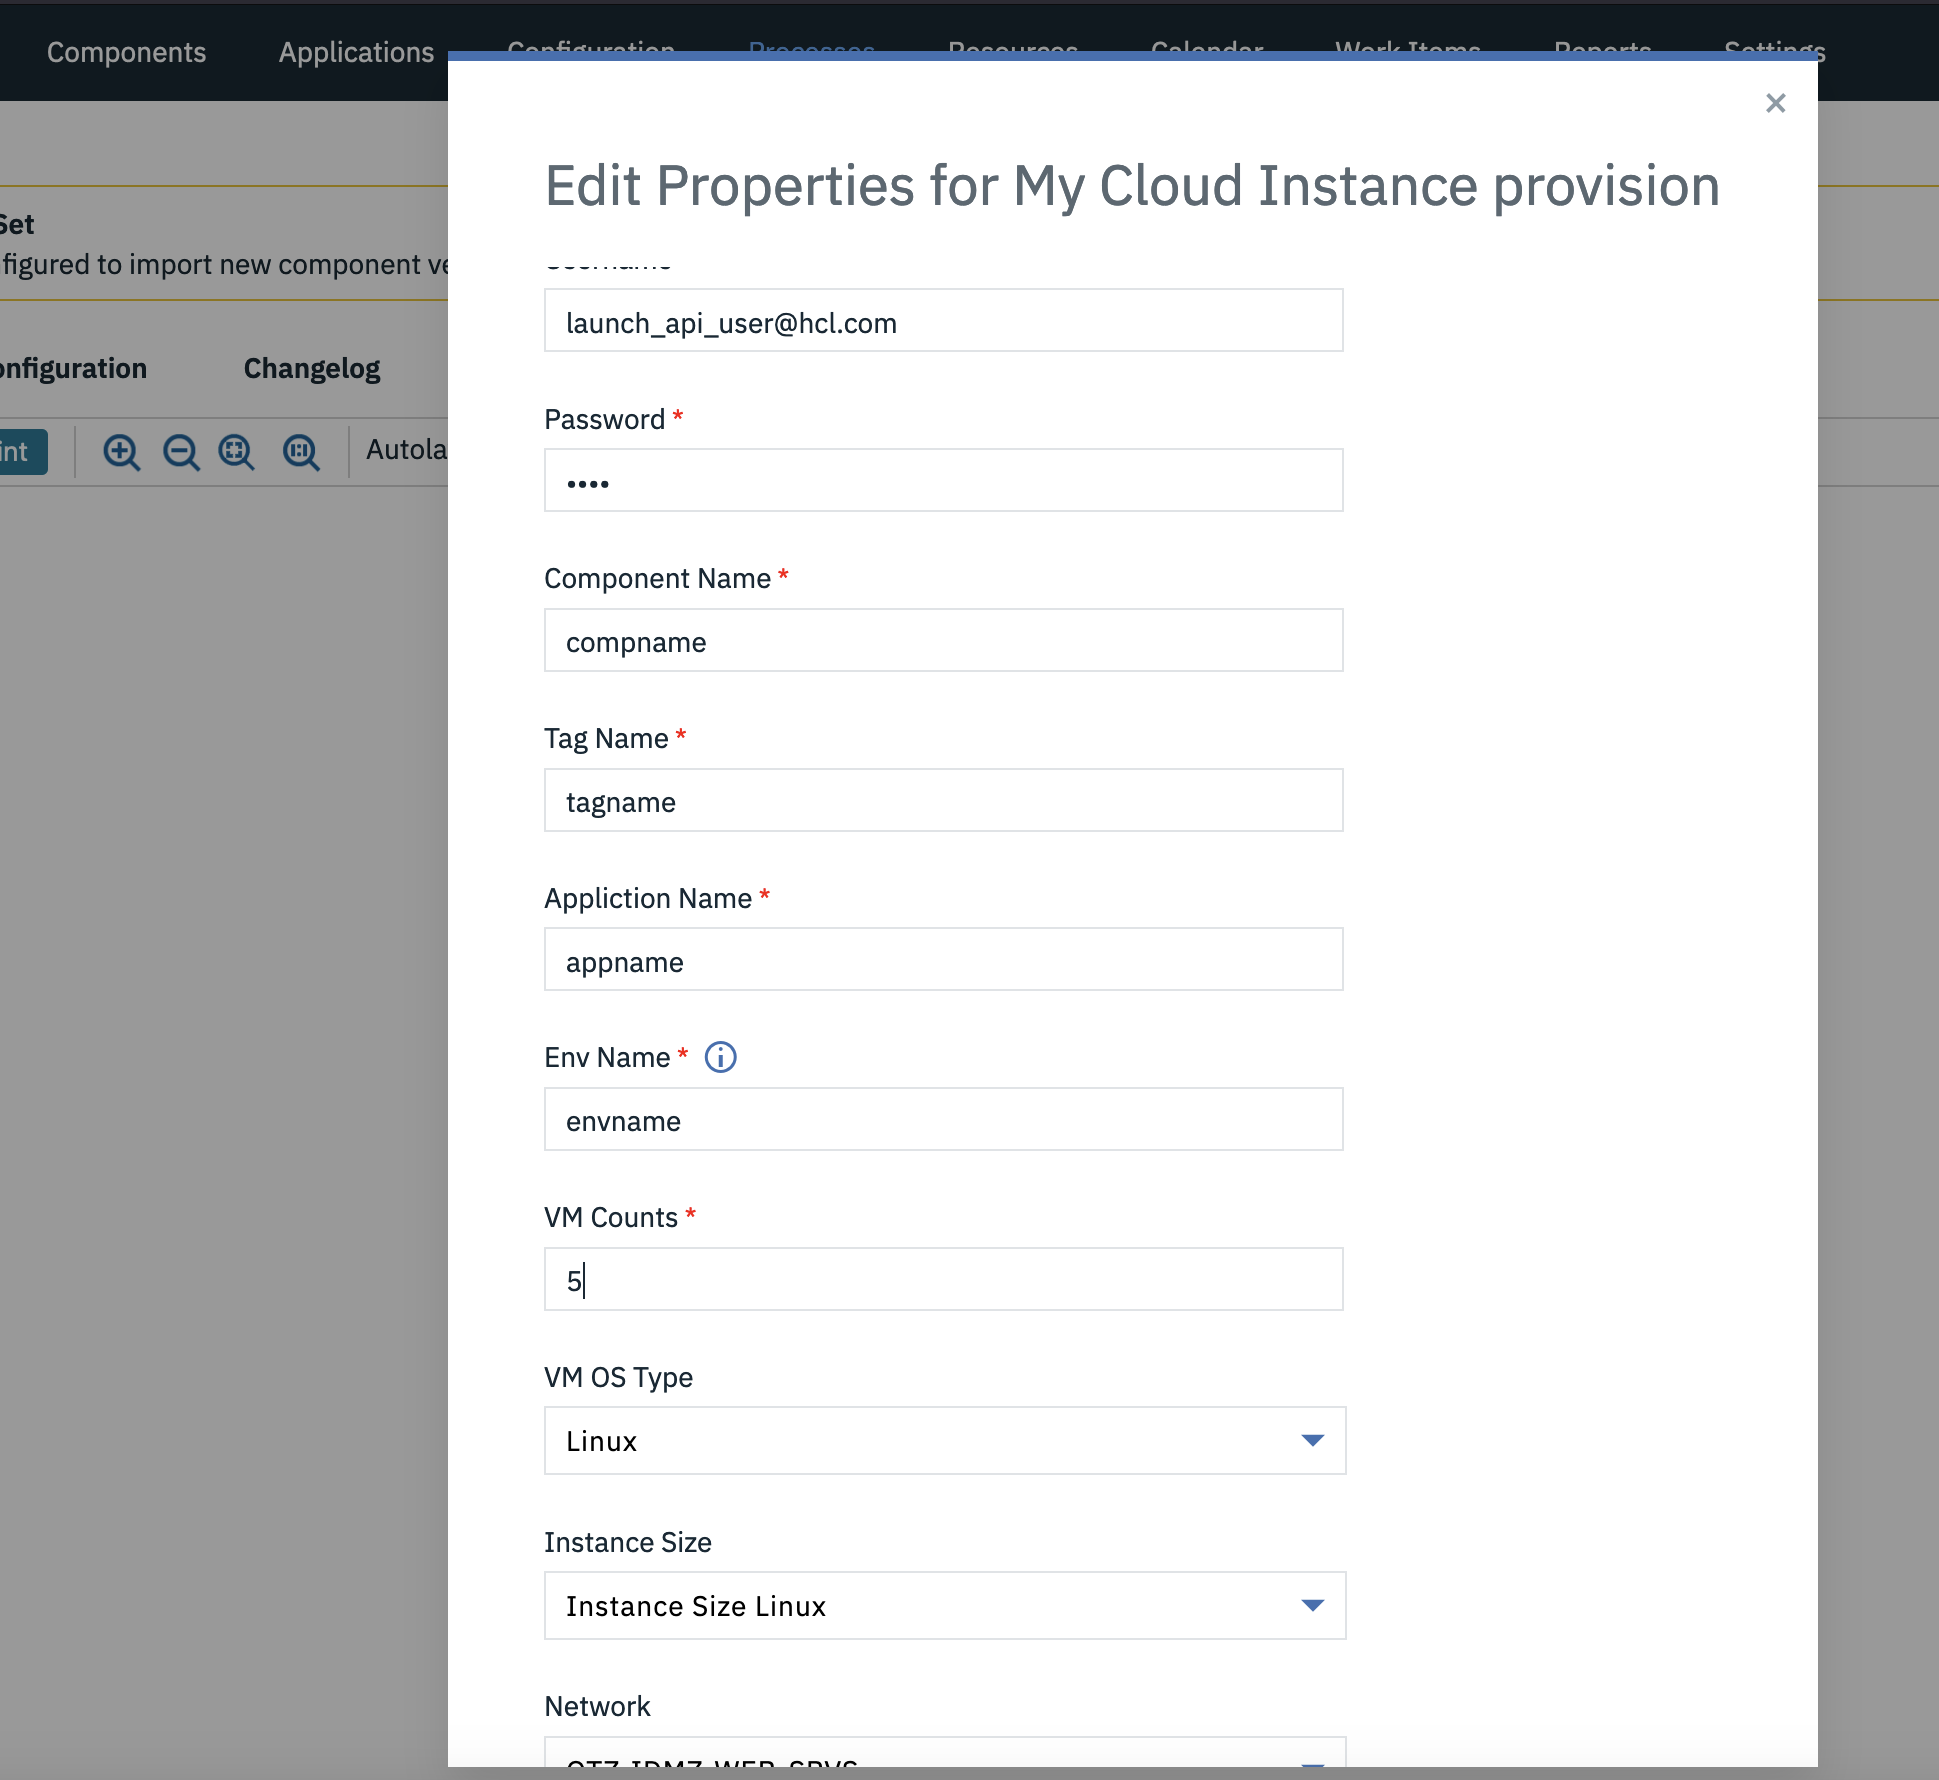
Task: Click the Username field with launch_api_user
Action: (942, 321)
